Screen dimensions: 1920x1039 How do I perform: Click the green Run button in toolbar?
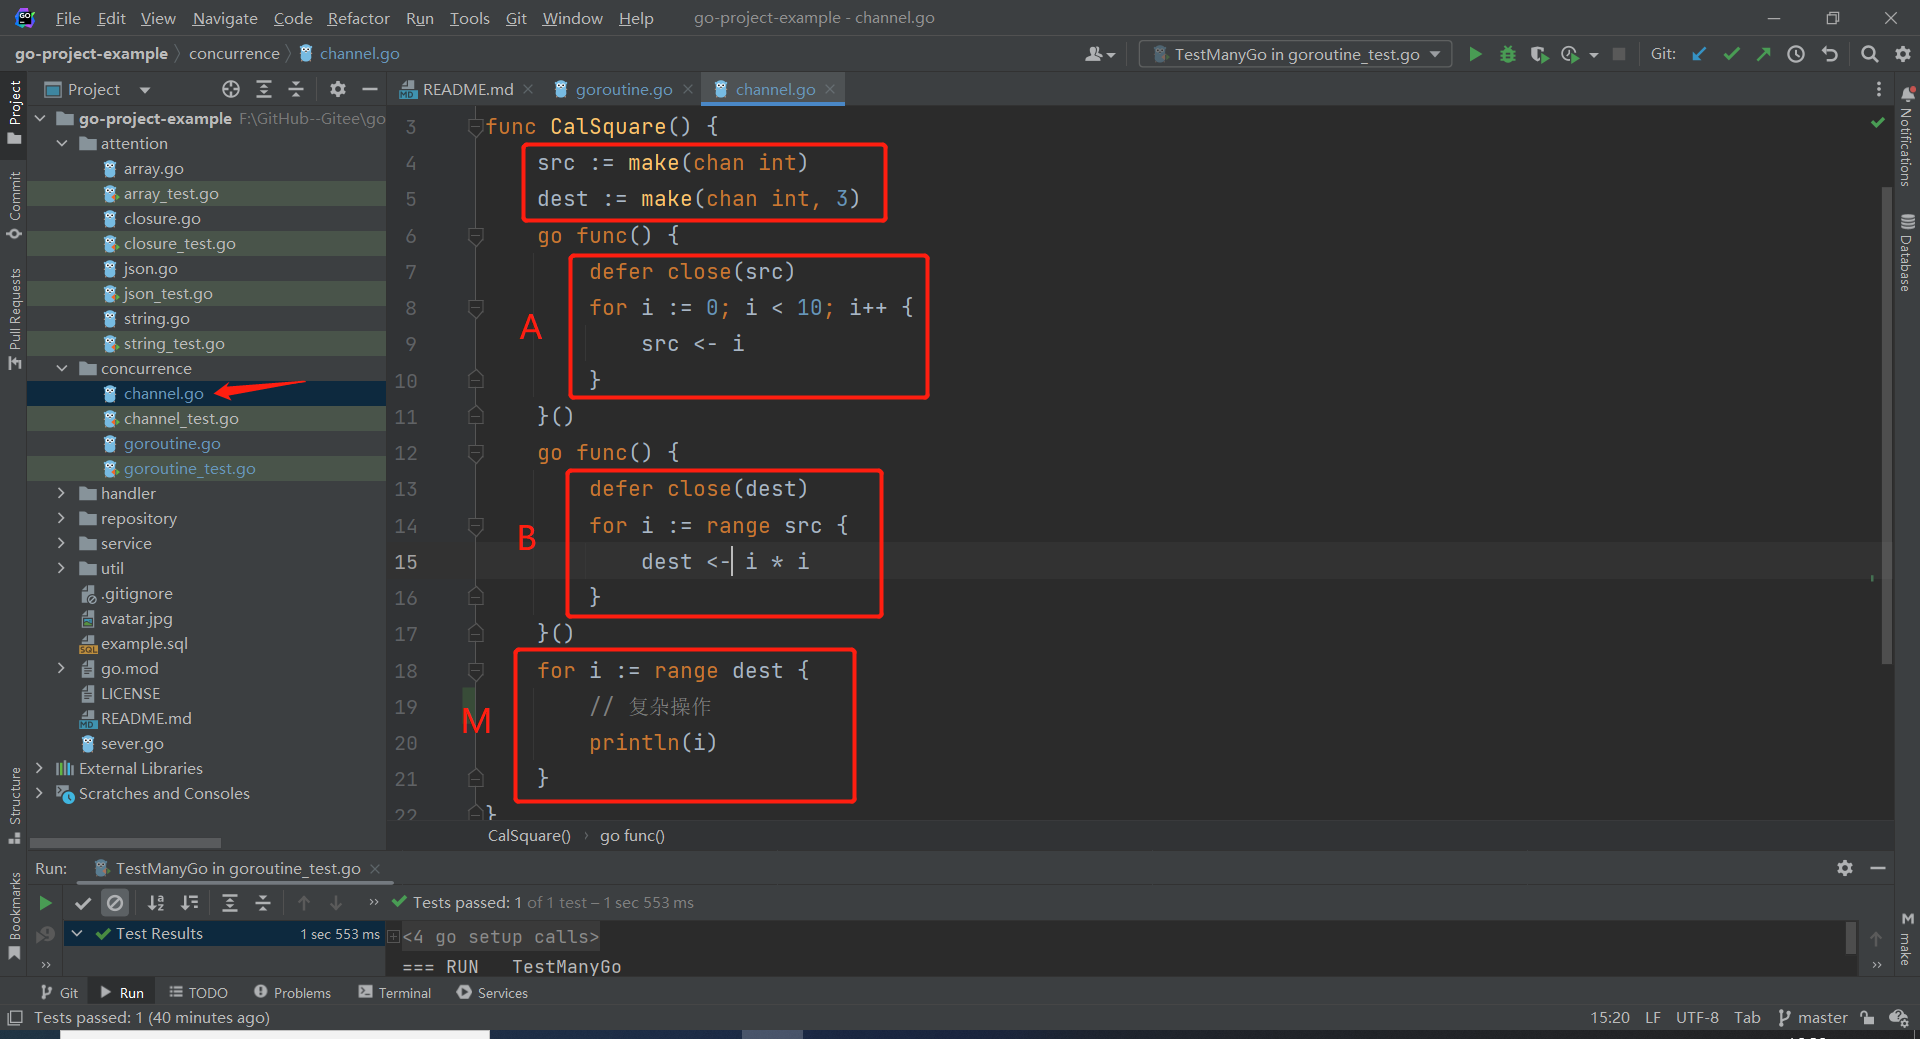1475,55
